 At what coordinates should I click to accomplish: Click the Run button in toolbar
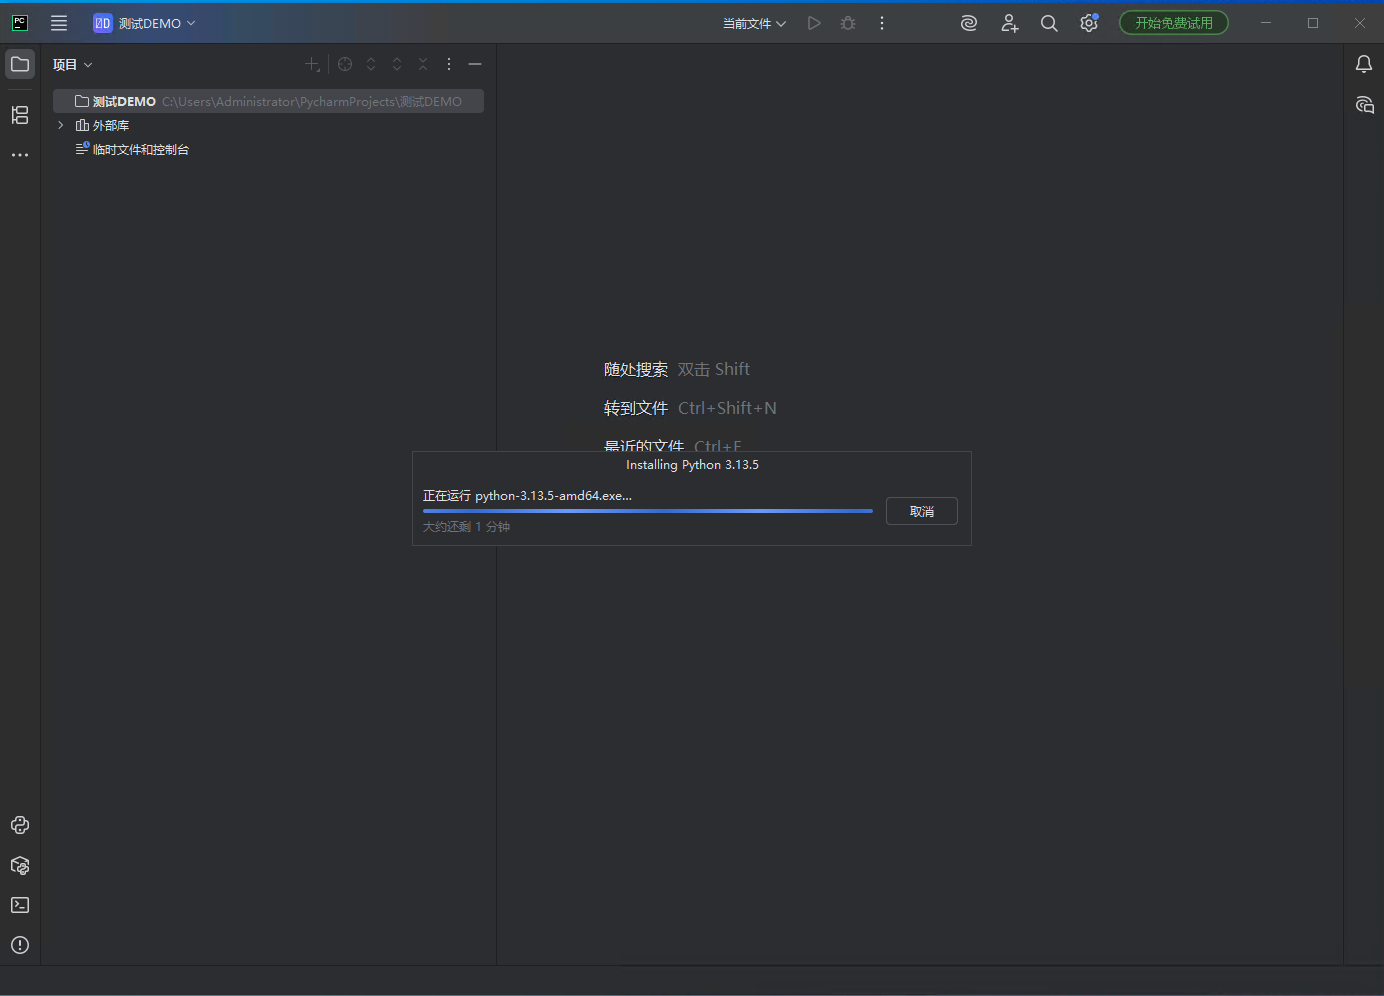814,23
